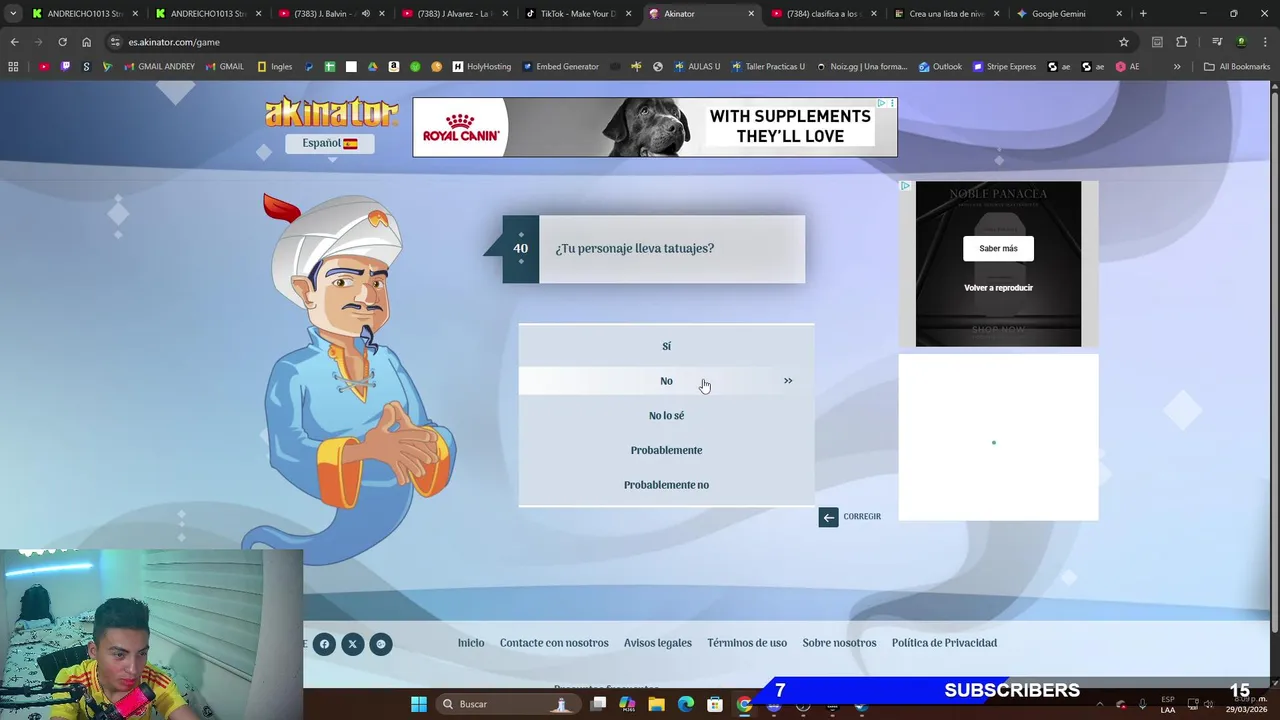Choose the "No lo sé" answer

(x=666, y=416)
